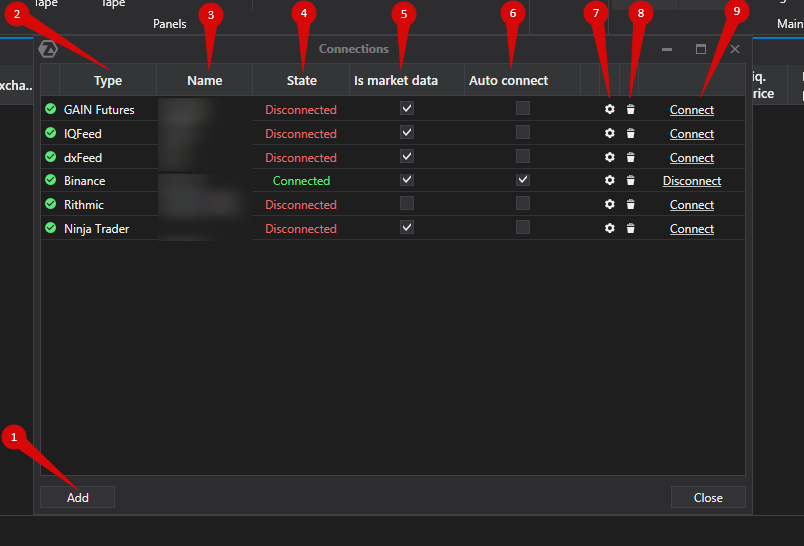Click trash icon for Rithmic connection
The height and width of the screenshot is (546, 804).
coord(630,204)
